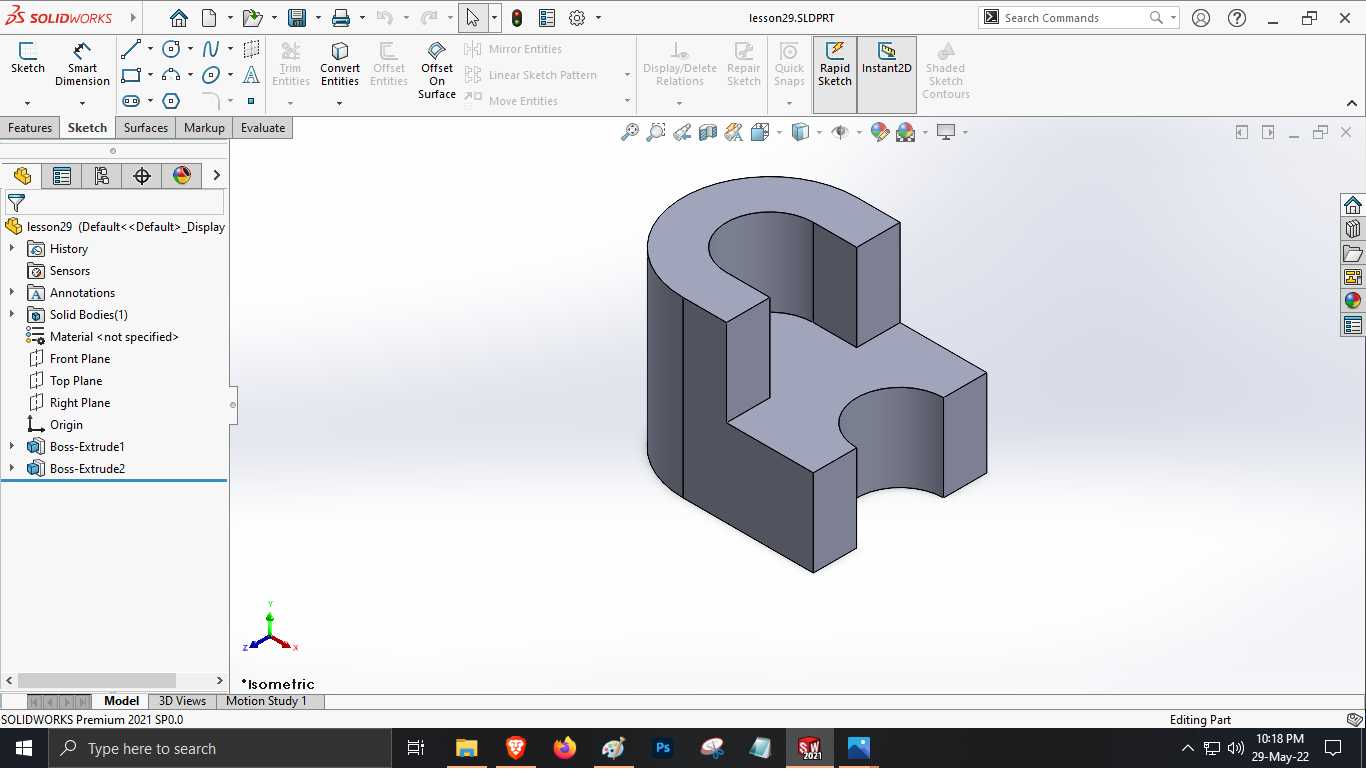1366x780 pixels.
Task: Click the Search Commands field
Action: (1073, 18)
